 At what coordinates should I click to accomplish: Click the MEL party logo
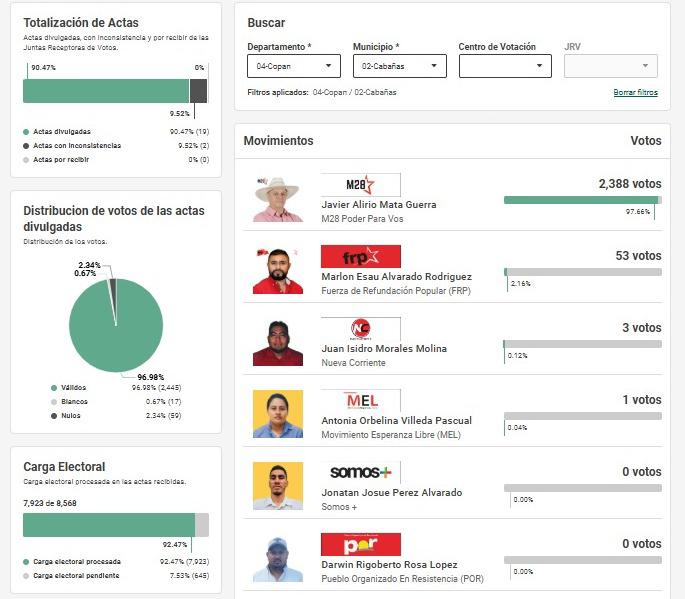pyautogui.click(x=360, y=401)
